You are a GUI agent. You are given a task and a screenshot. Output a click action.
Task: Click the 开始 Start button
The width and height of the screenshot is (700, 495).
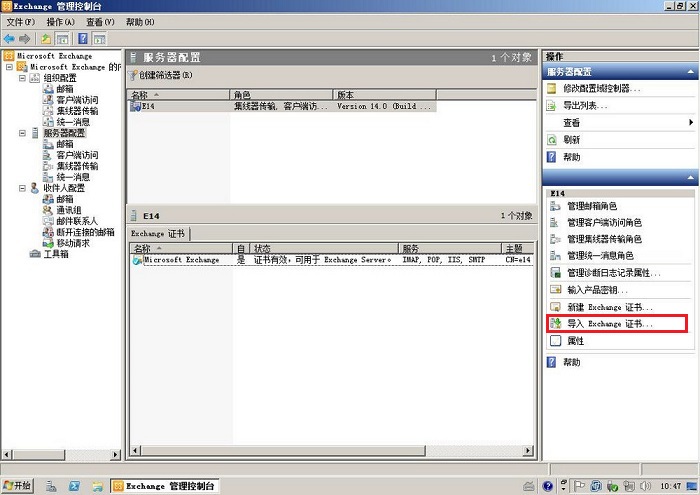click(17, 485)
